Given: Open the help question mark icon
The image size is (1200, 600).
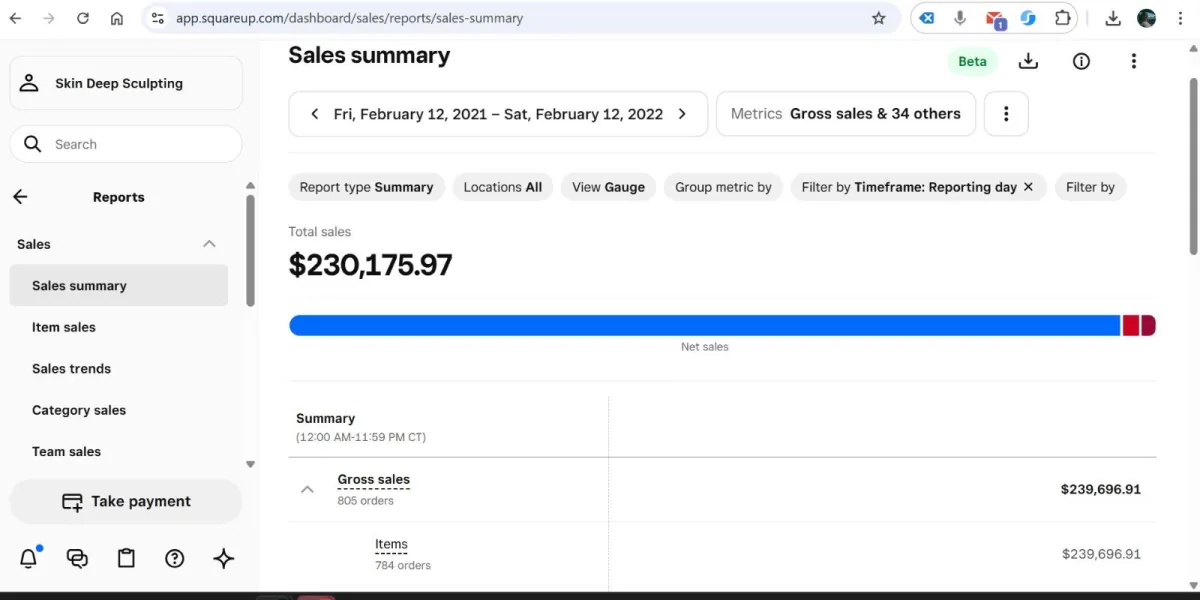Looking at the screenshot, I should click(175, 559).
